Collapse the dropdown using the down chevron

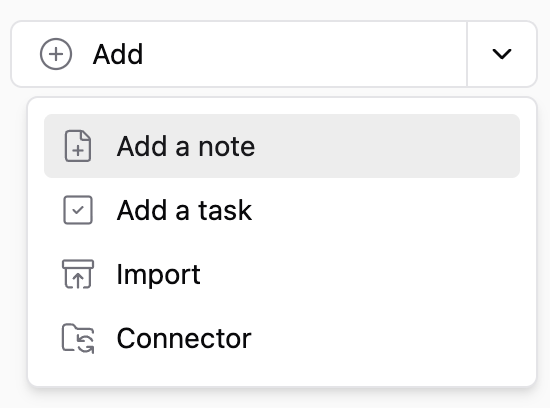point(502,54)
